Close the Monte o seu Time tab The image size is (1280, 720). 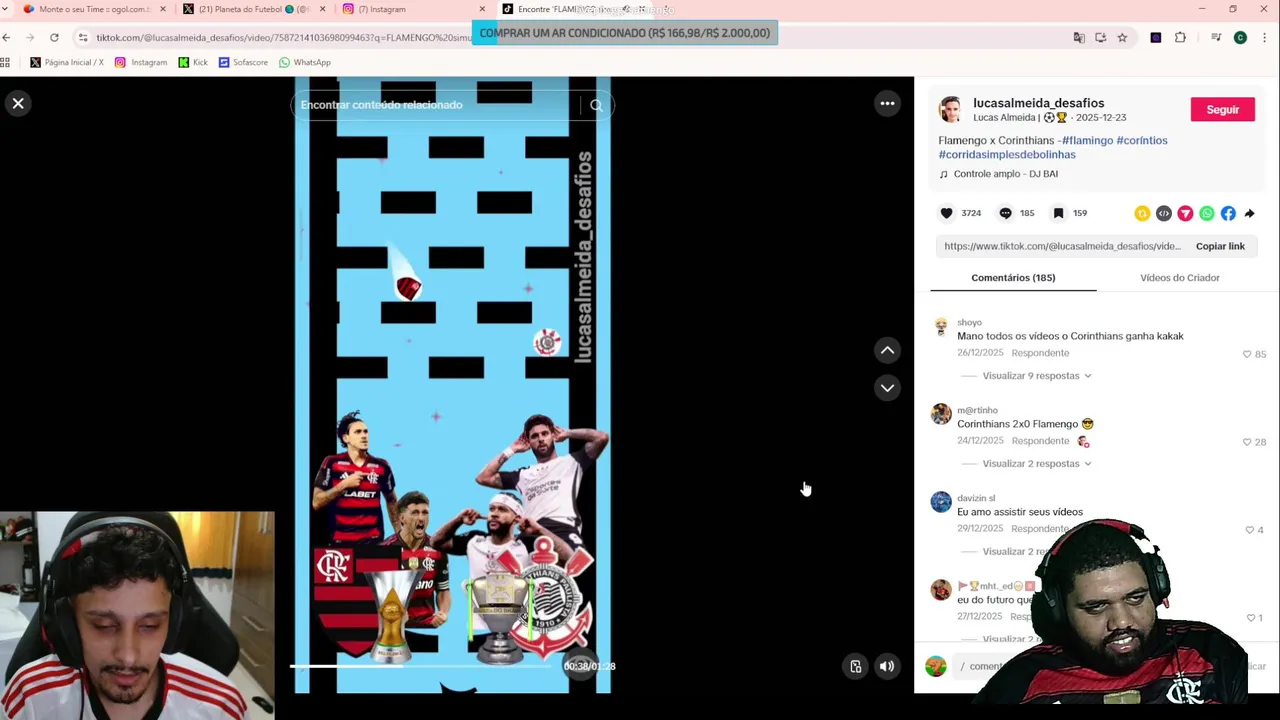(163, 9)
